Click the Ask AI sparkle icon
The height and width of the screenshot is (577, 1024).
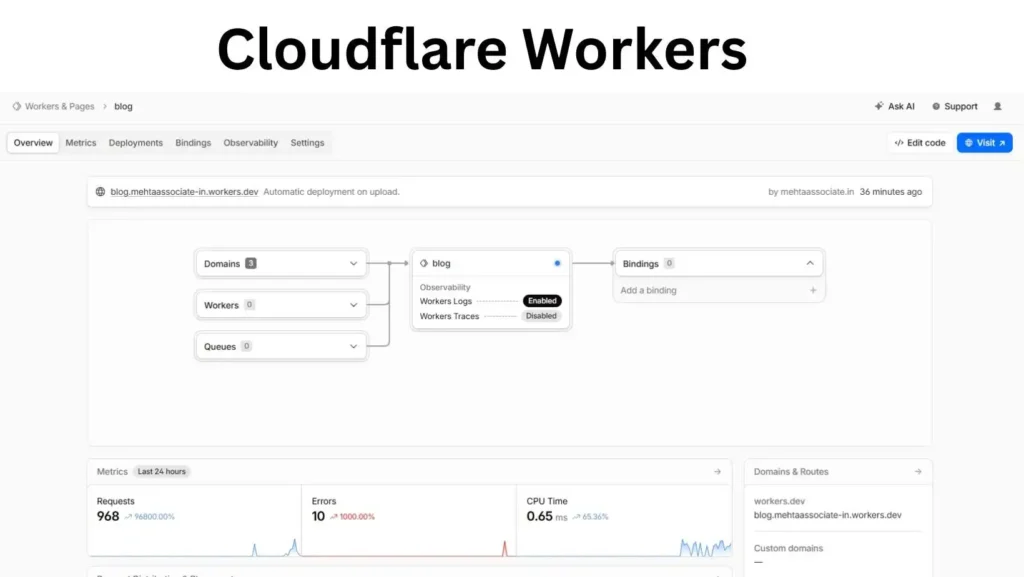(x=878, y=106)
